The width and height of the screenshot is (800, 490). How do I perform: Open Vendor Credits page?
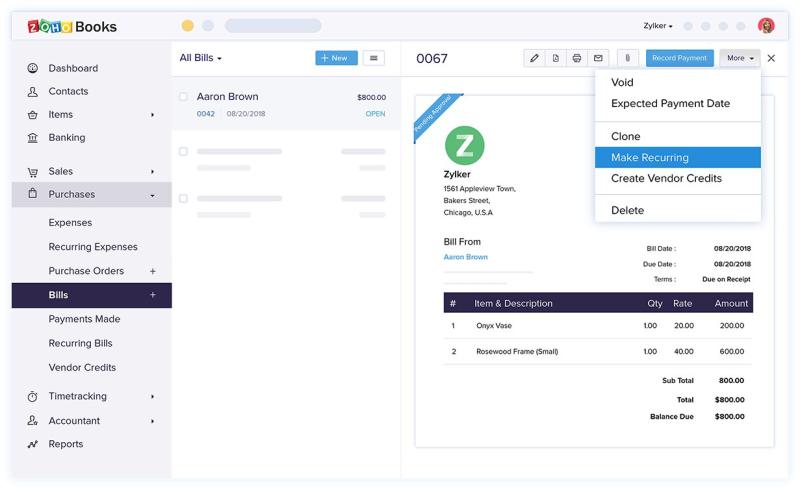click(82, 368)
